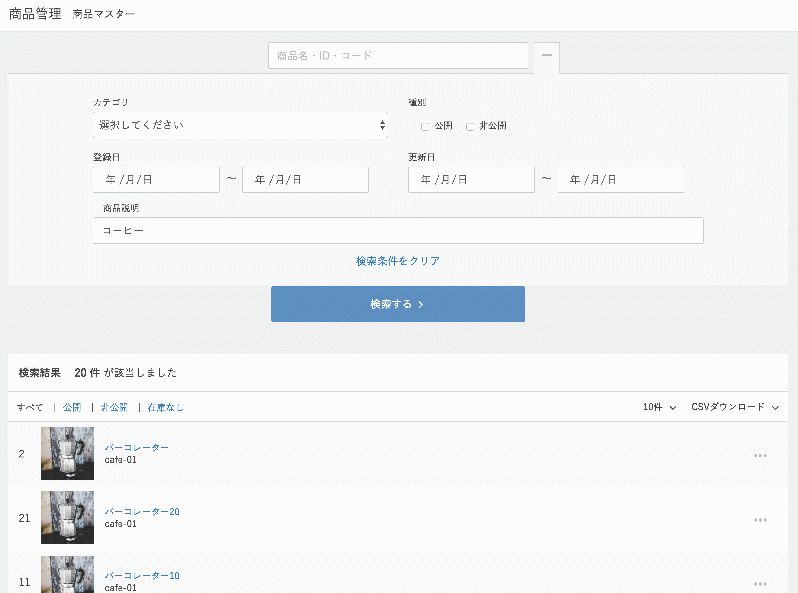
Task: Collapse the advanced search panel with minus icon
Action: click(547, 55)
